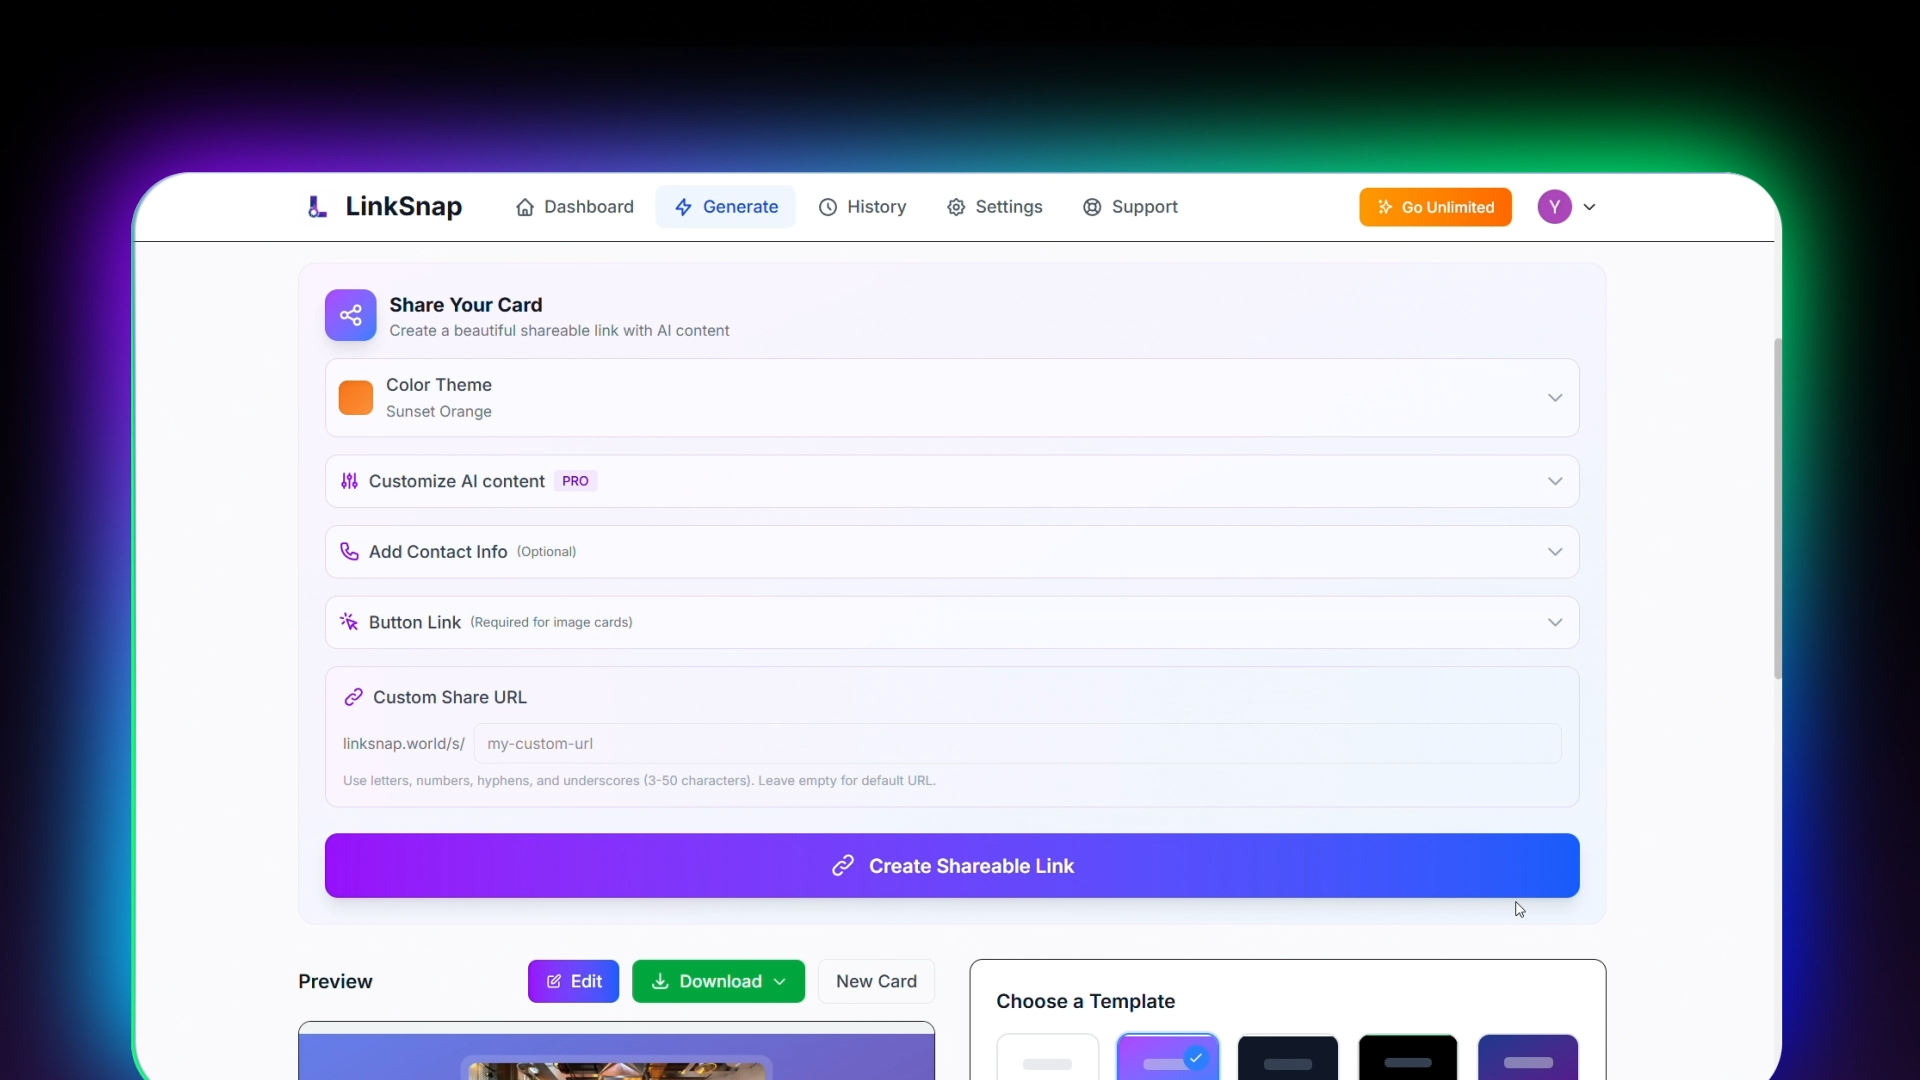The height and width of the screenshot is (1080, 1920).
Task: Open the Download options chevron
Action: coord(782,981)
